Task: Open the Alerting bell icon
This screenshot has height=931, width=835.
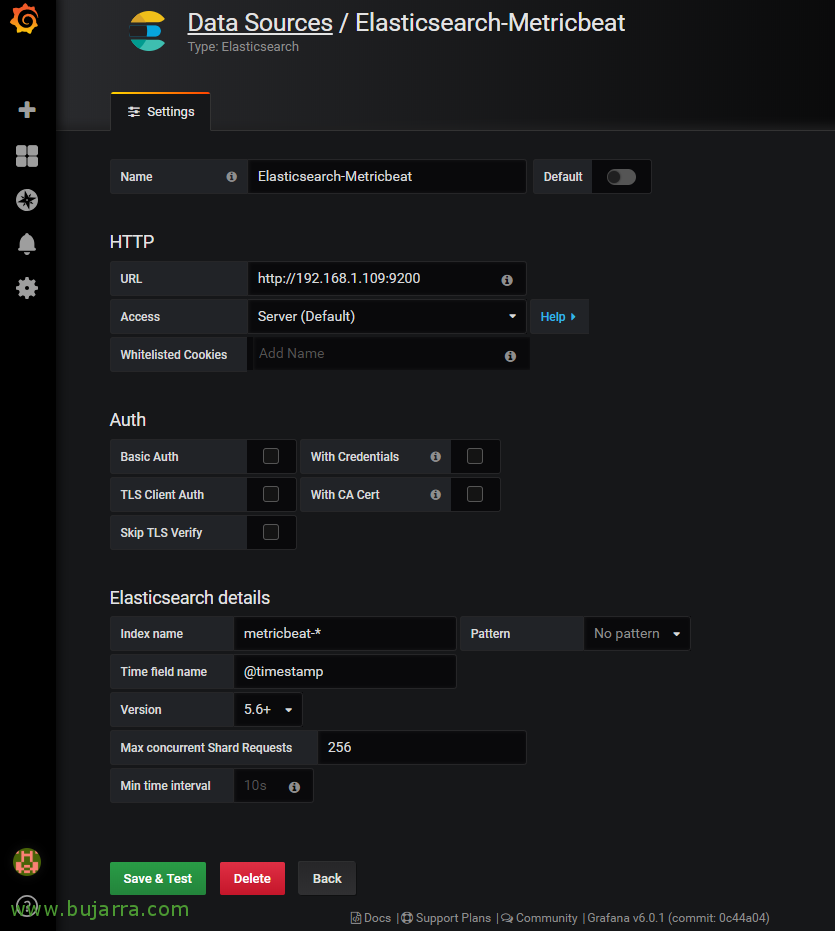Action: coord(27,243)
